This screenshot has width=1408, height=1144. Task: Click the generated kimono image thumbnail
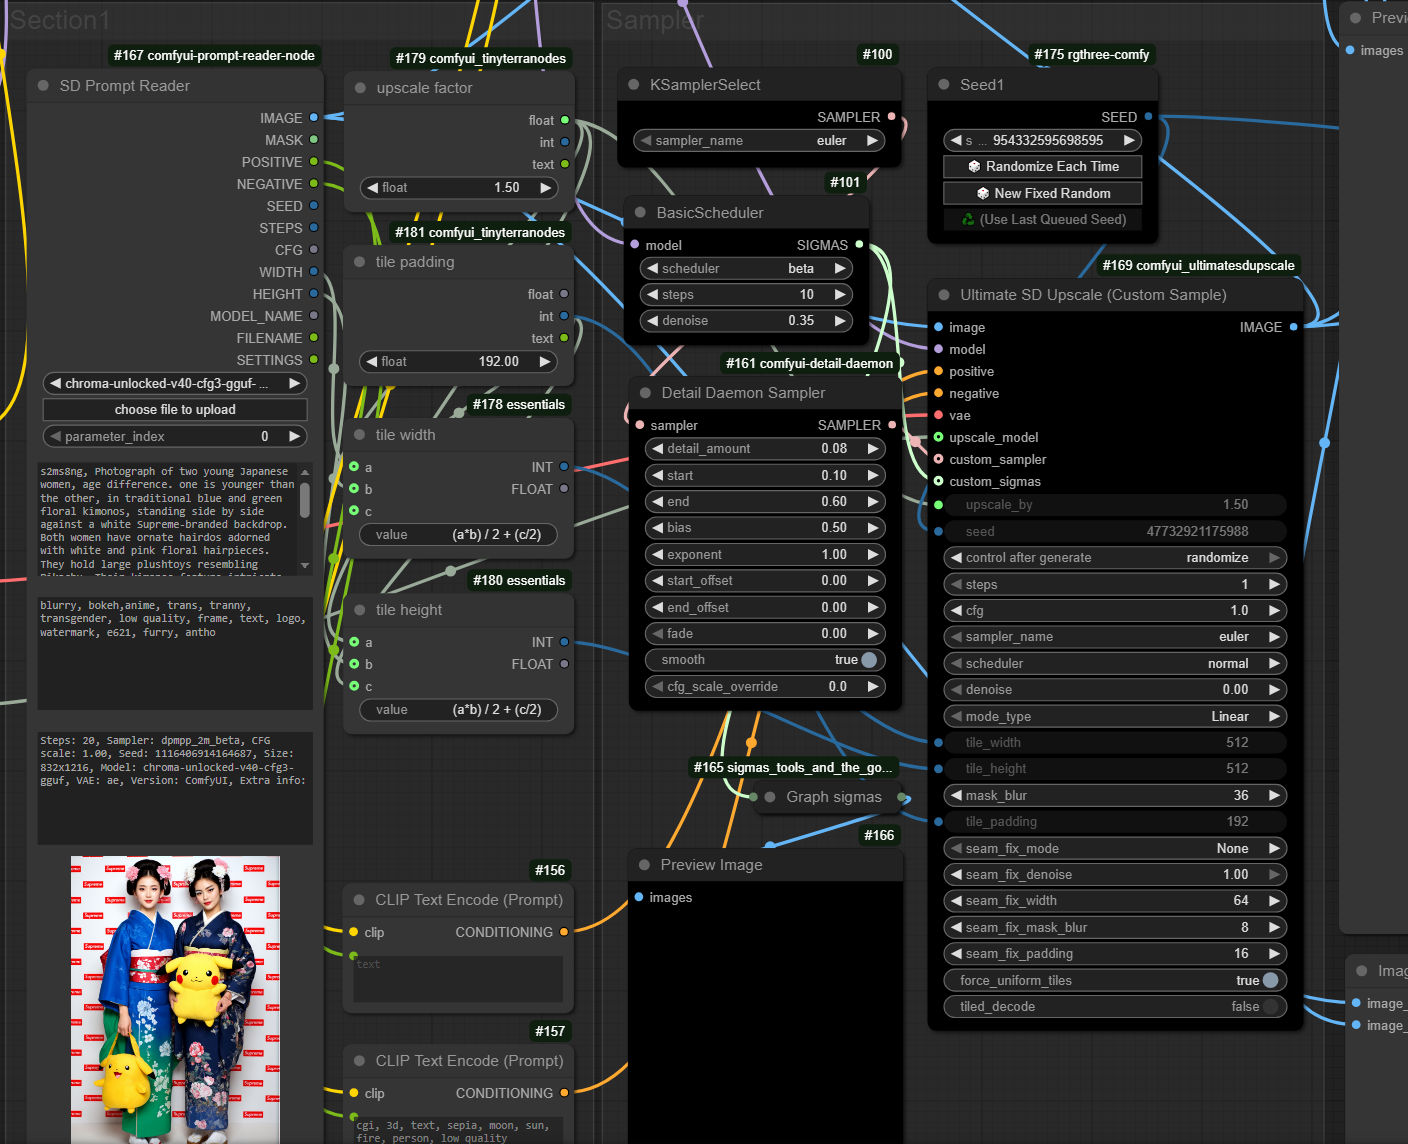(175, 999)
